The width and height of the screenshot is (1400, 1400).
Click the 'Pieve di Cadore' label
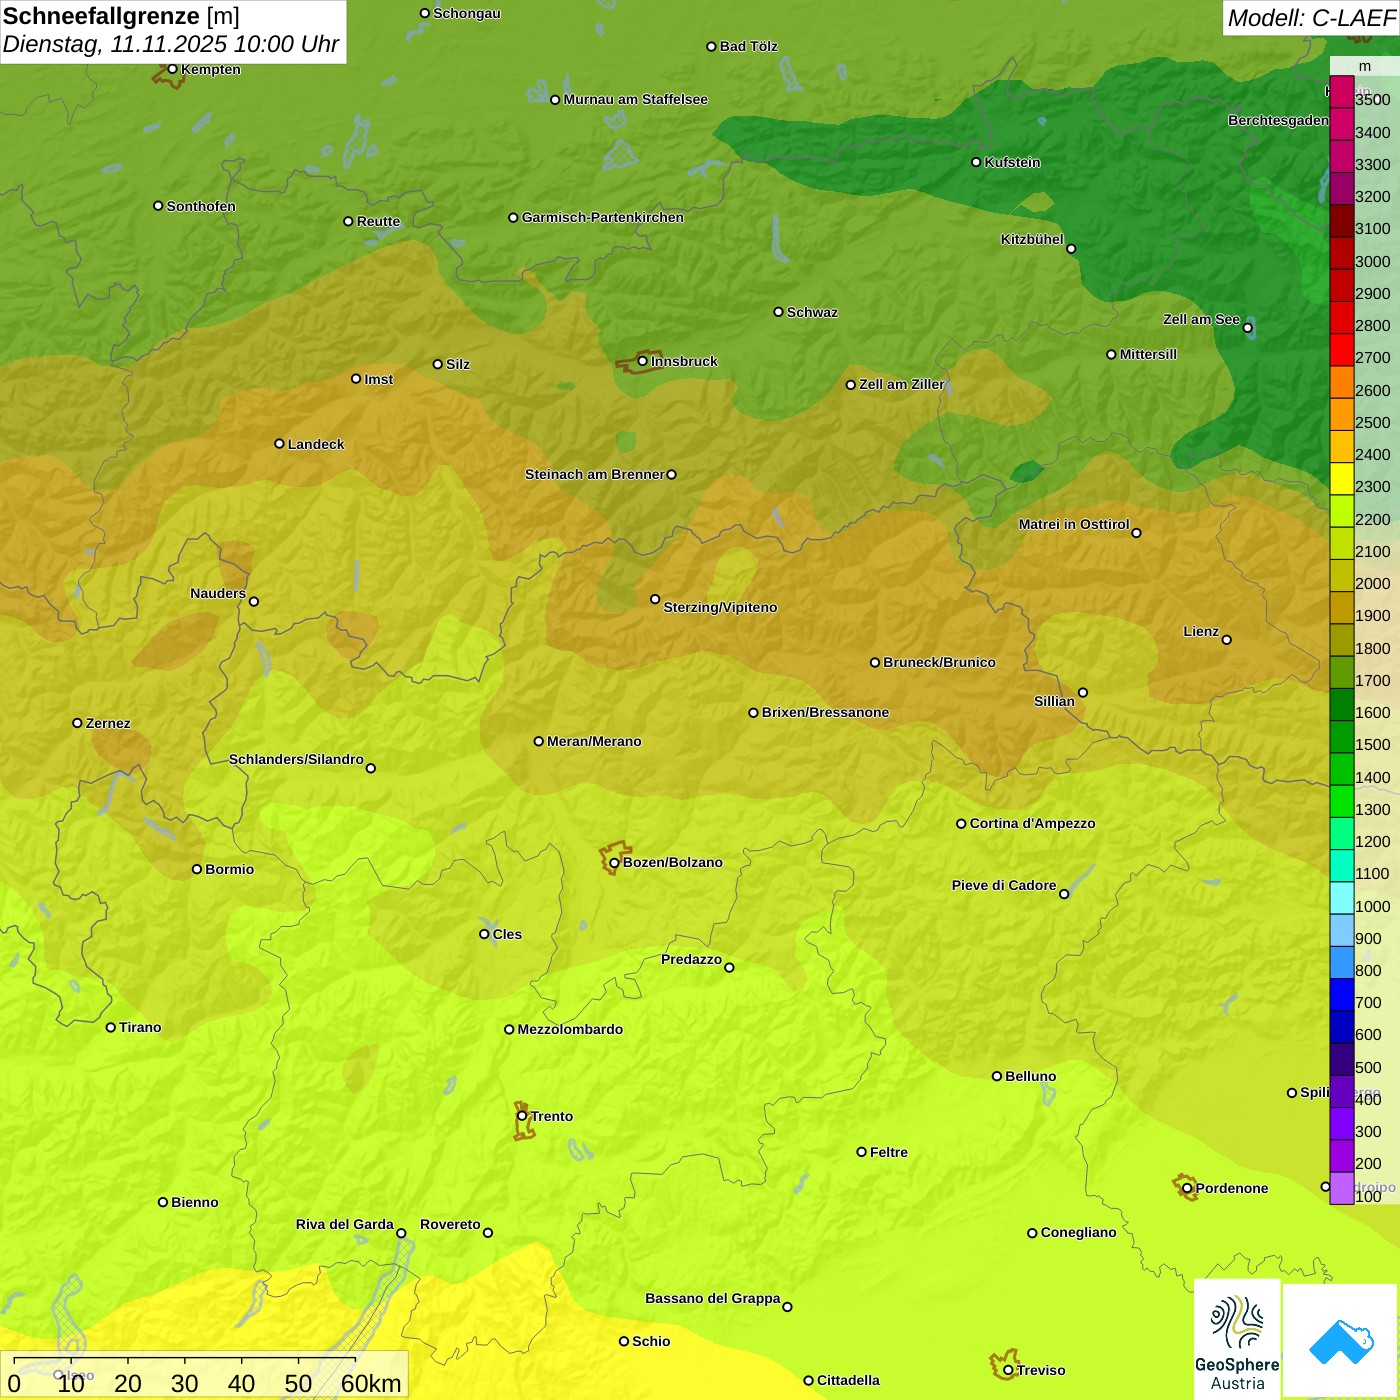[1004, 885]
